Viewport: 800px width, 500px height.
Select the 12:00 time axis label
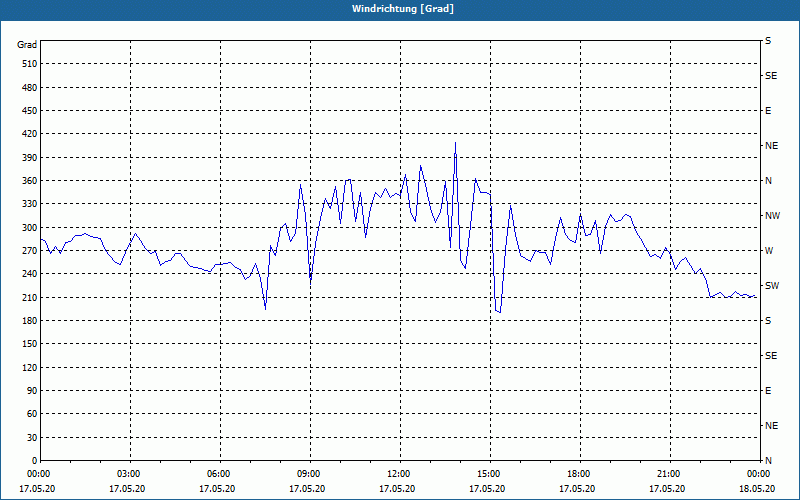[399, 474]
